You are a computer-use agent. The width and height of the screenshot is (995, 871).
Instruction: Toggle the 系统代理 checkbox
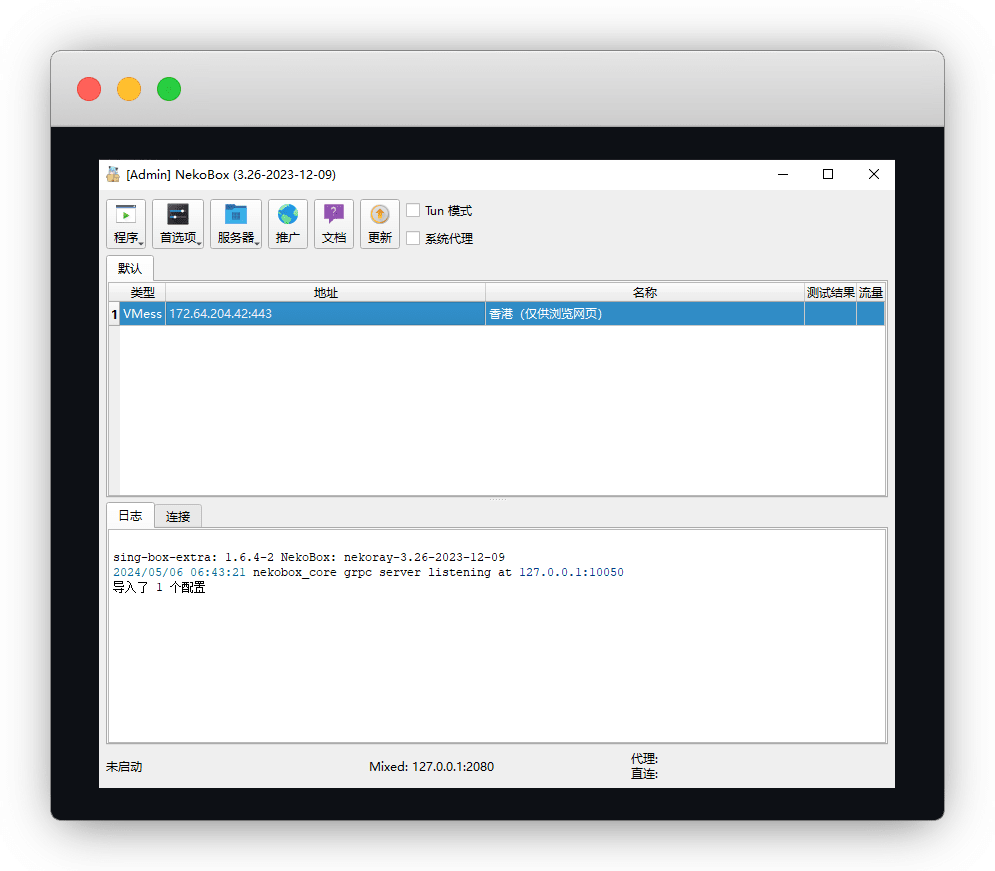pos(413,239)
